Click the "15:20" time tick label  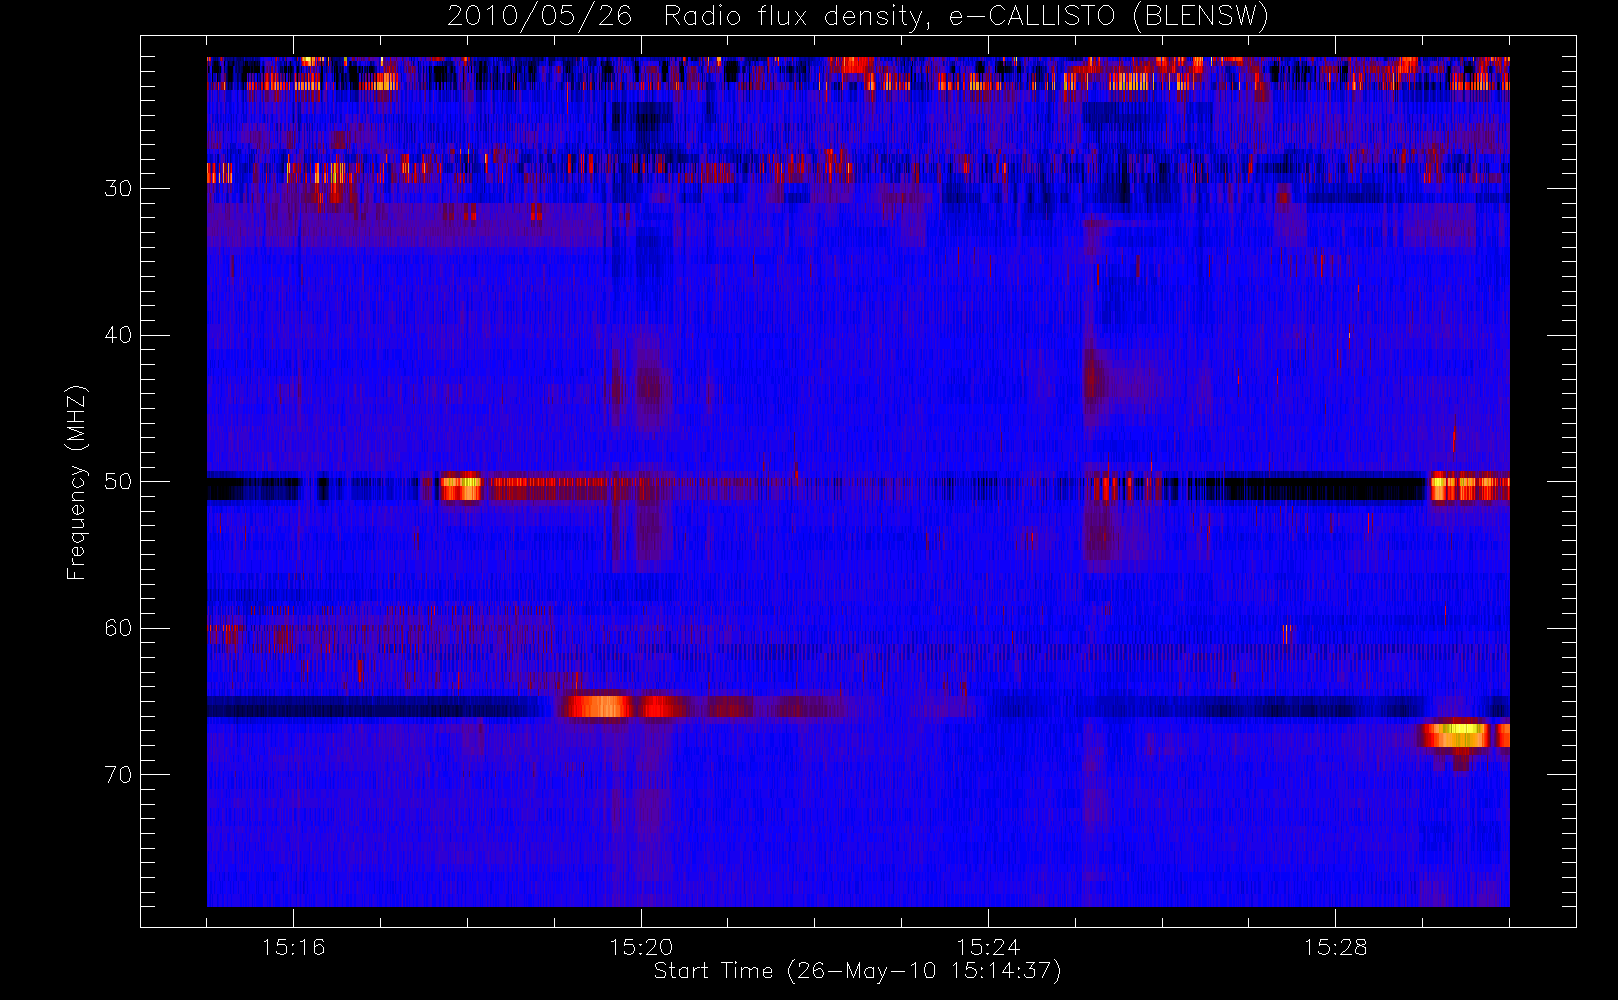pos(640,947)
